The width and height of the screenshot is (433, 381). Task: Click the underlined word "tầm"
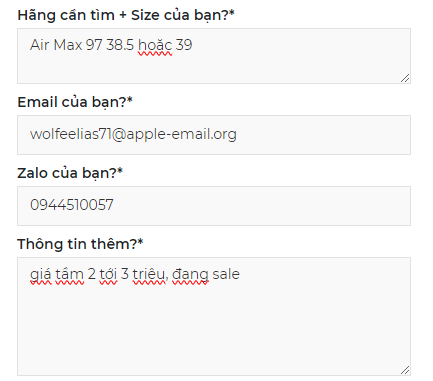[x=69, y=275]
